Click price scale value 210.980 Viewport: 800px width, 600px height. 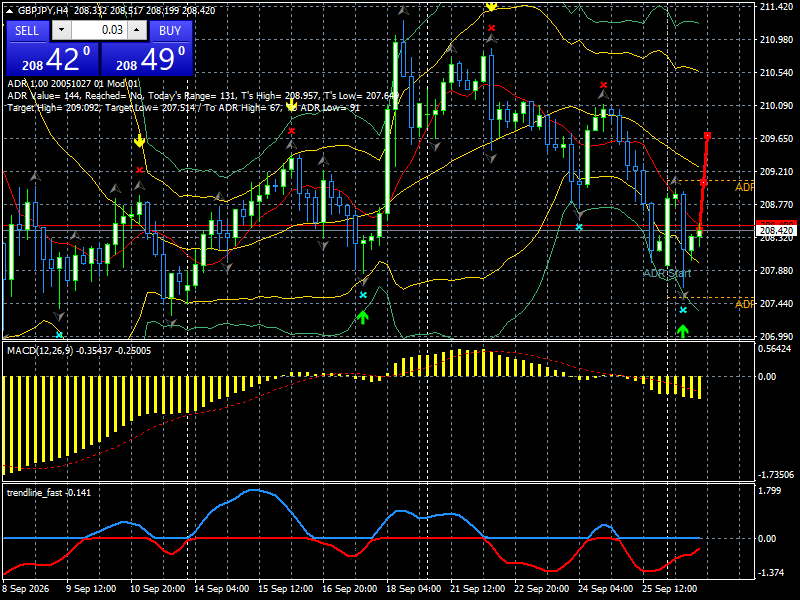pos(776,40)
